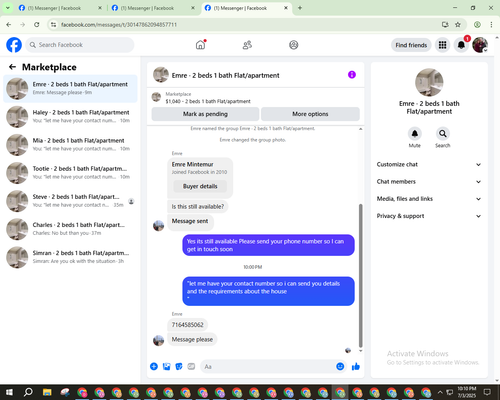
Task: Show hidden system tray icons
Action: 440,392
